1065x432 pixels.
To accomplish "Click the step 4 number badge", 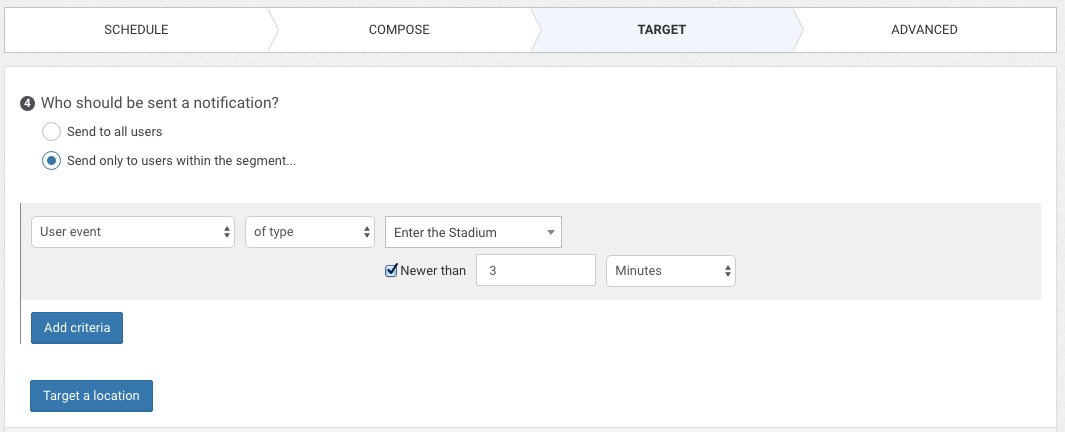I will pos(27,104).
